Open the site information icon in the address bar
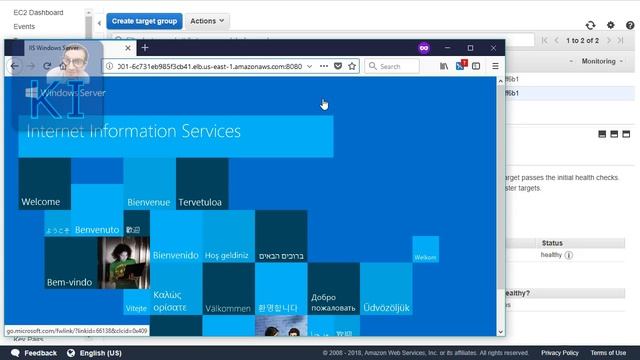 [109, 66]
